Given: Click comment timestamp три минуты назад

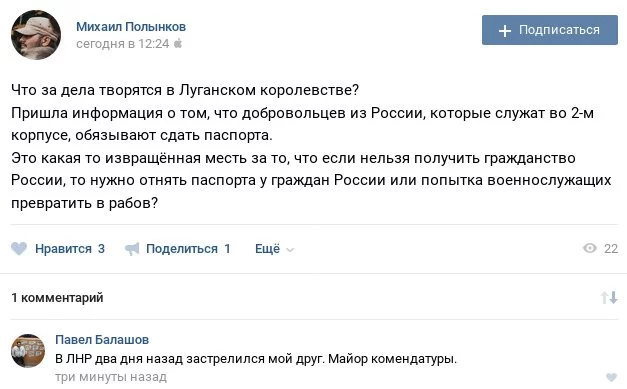Looking at the screenshot, I should (111, 377).
